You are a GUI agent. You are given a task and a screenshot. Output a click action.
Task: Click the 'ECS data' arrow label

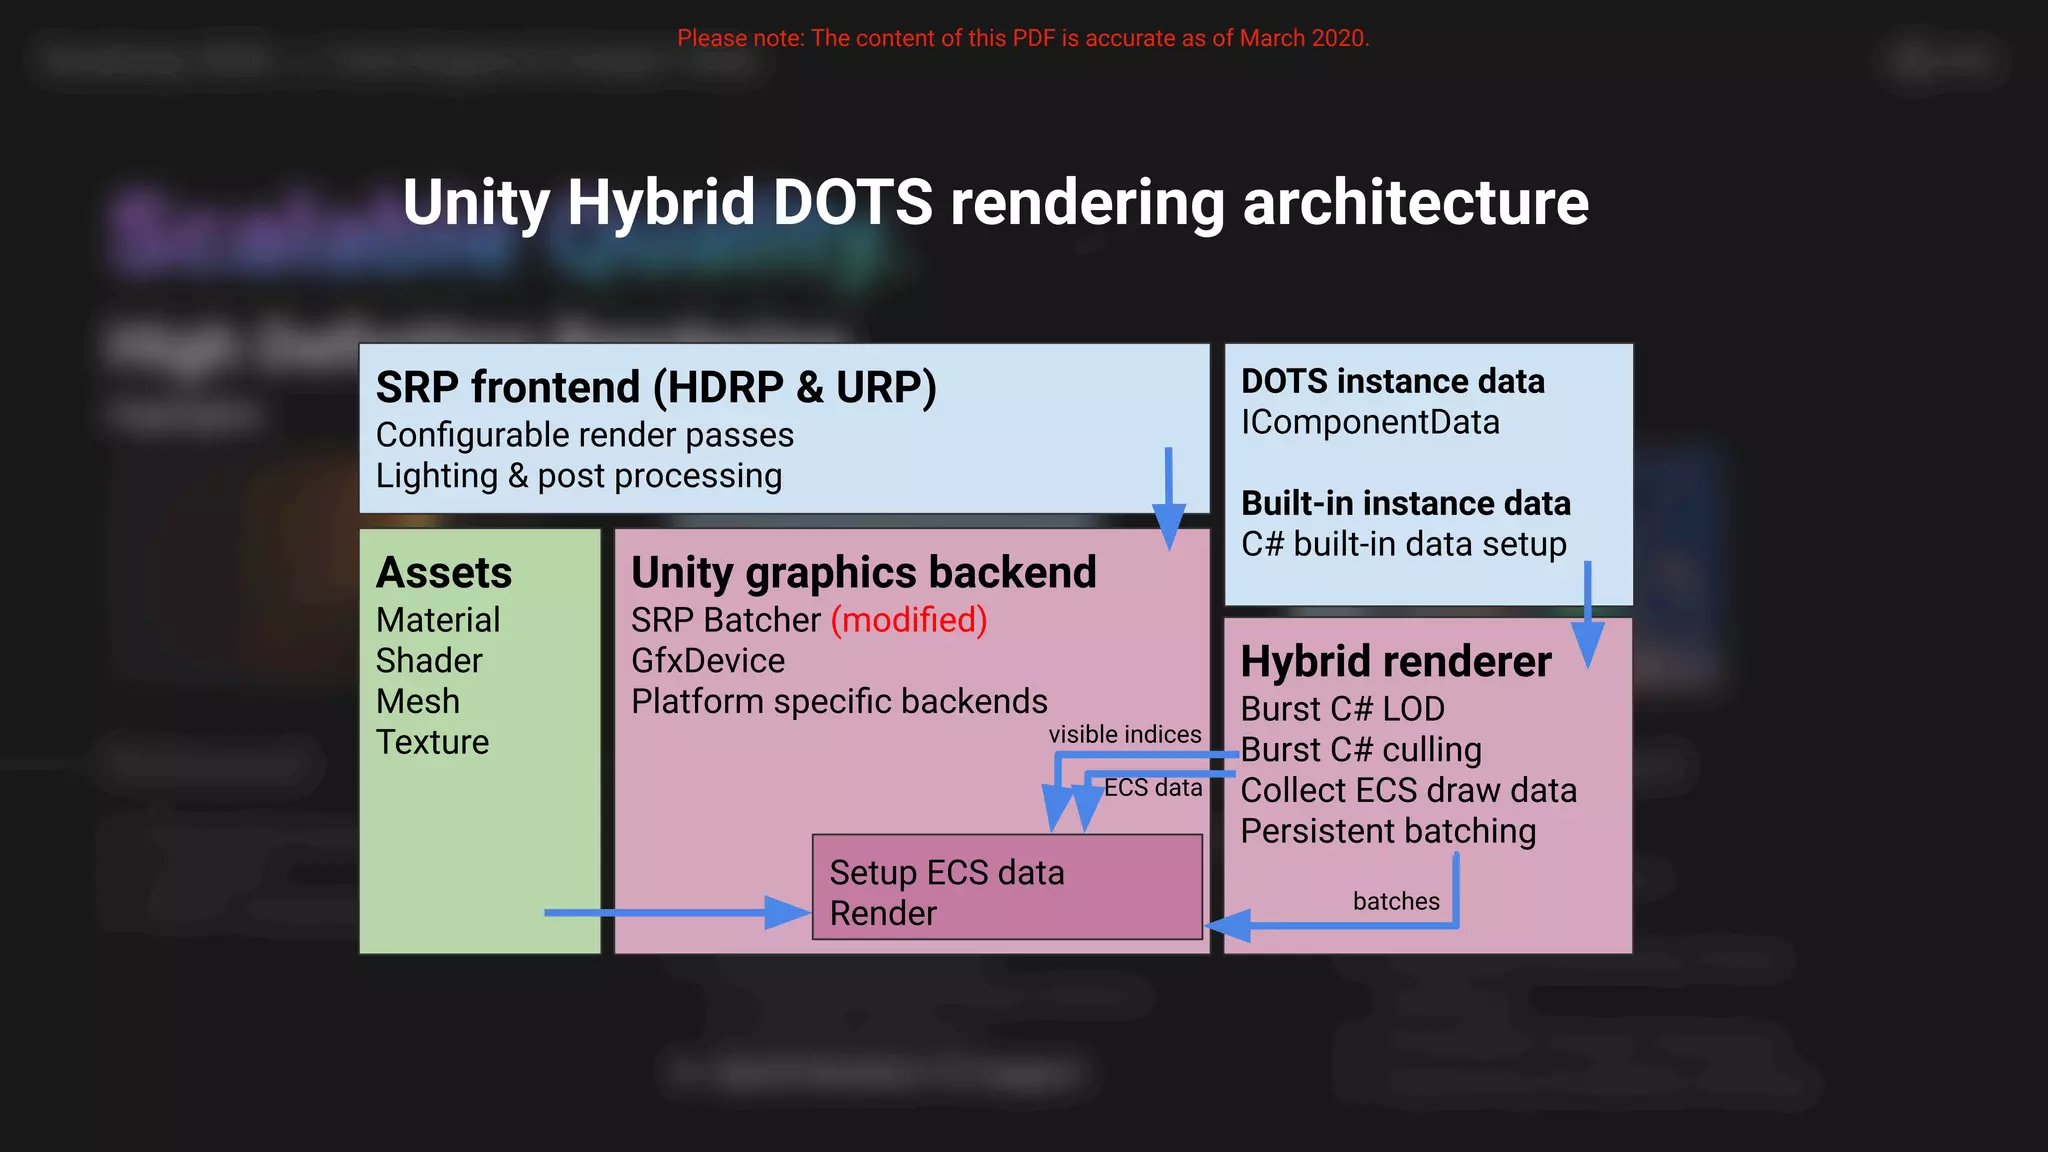tap(1153, 788)
